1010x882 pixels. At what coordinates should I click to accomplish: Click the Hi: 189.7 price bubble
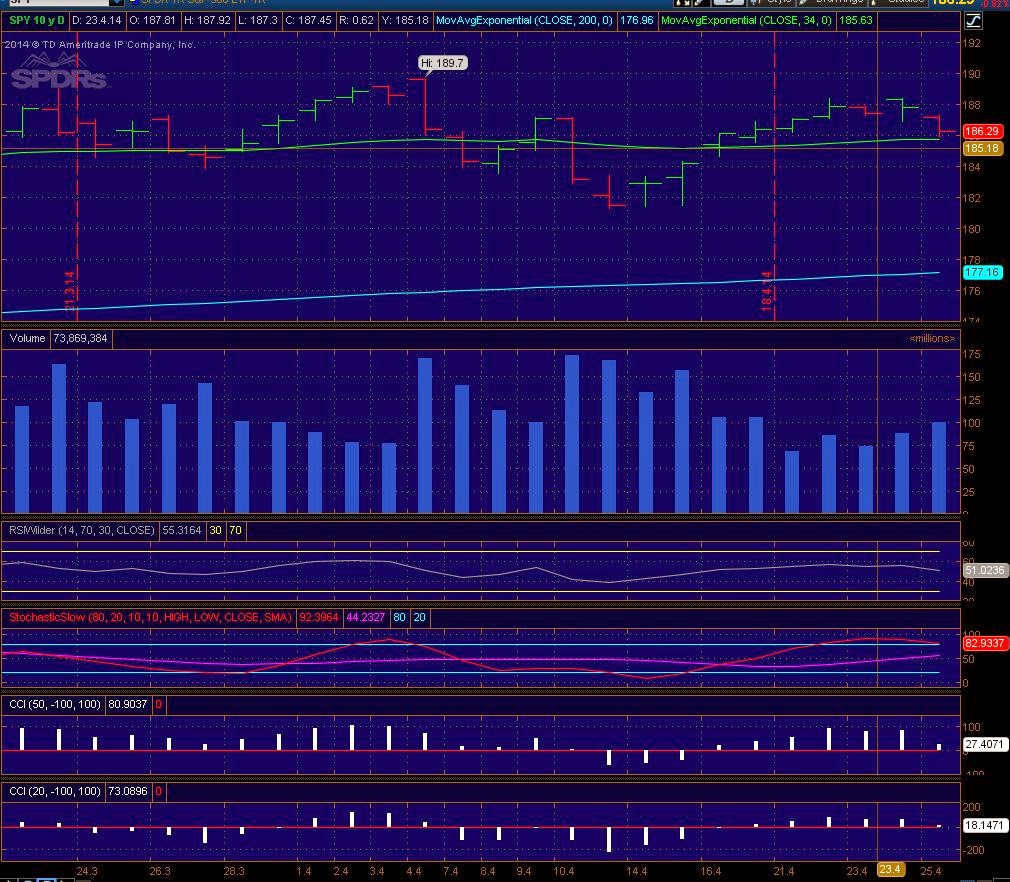[x=442, y=63]
